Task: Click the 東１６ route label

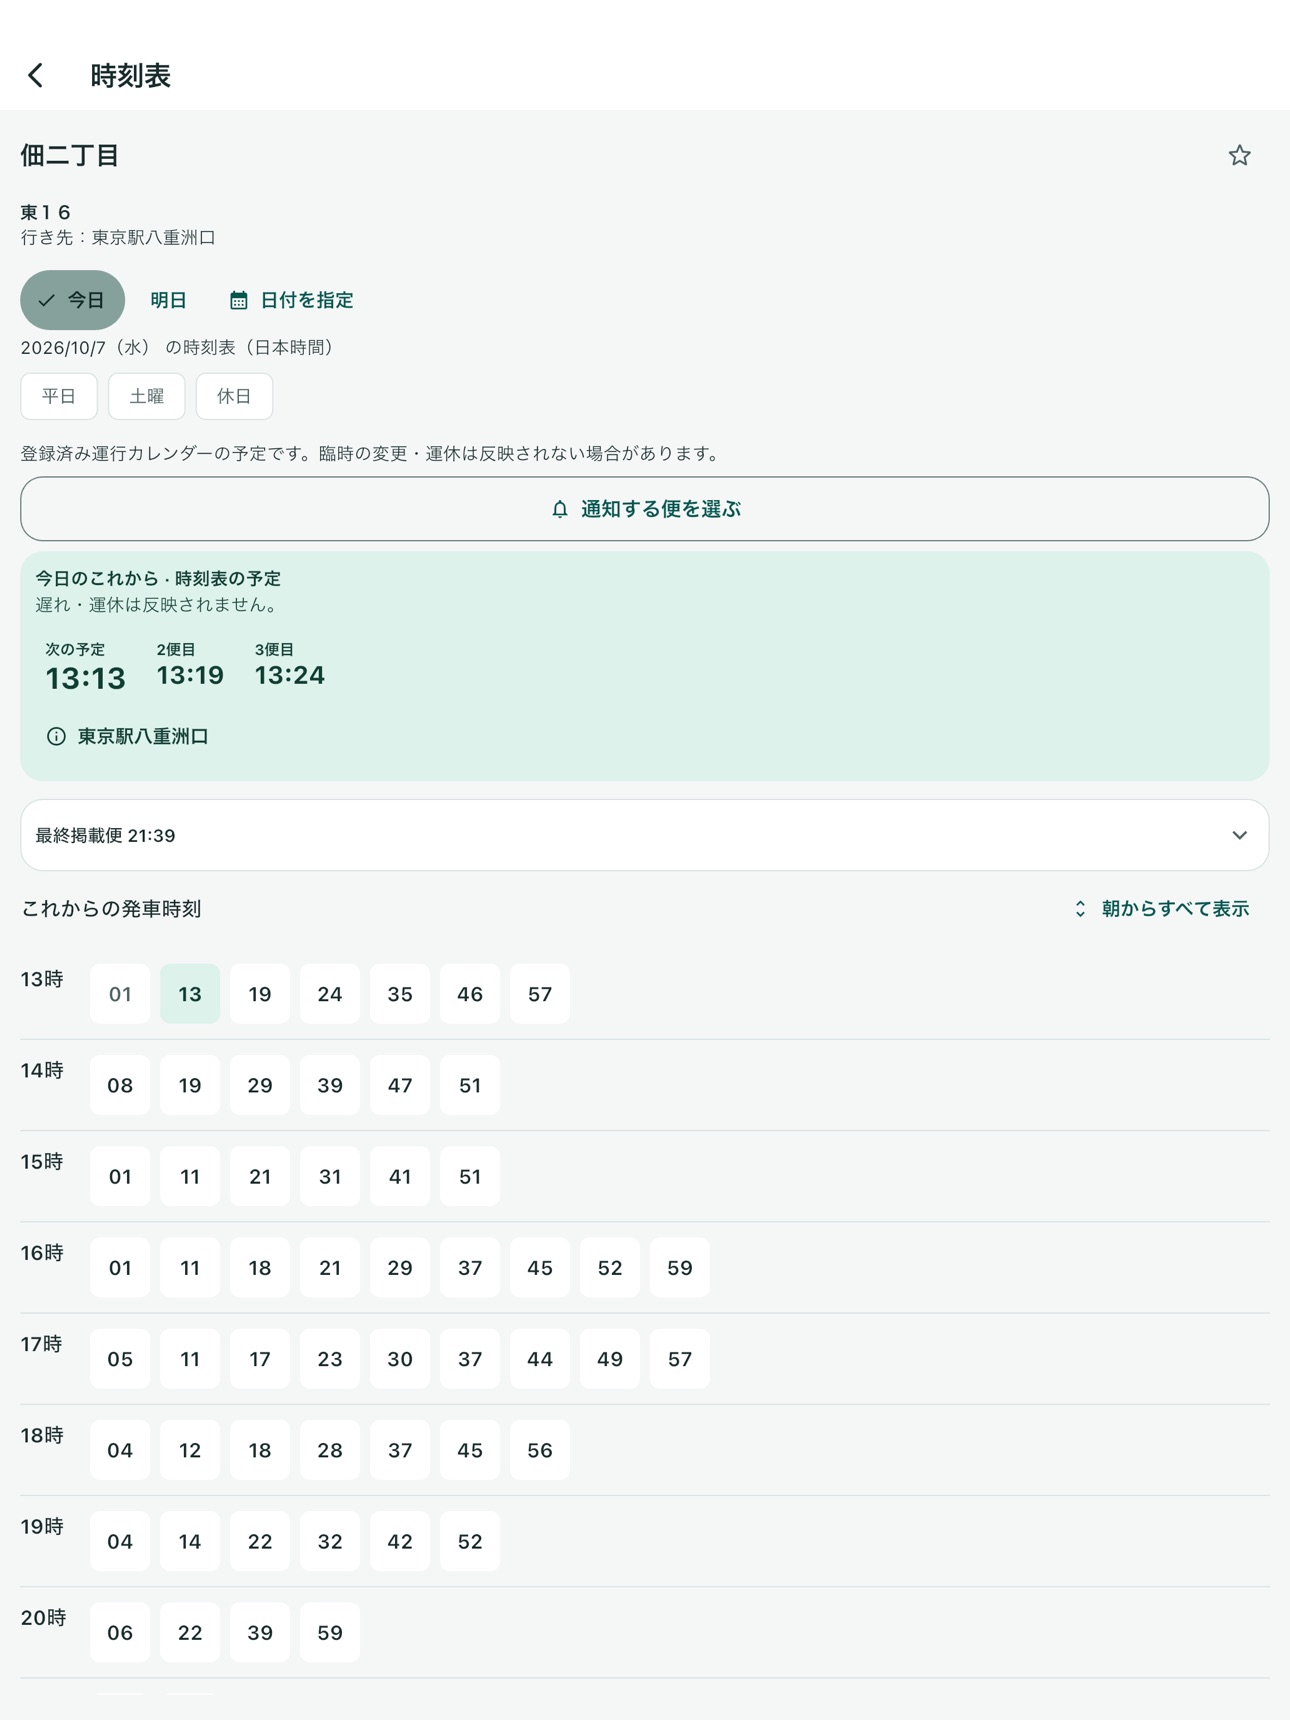Action: (x=46, y=212)
